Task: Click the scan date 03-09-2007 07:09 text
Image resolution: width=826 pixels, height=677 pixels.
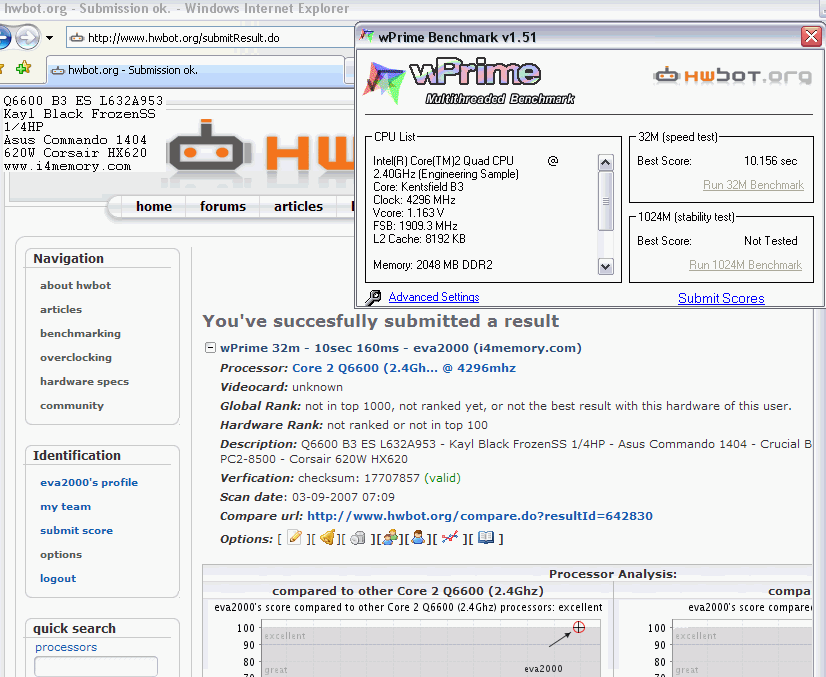Action: (x=343, y=497)
